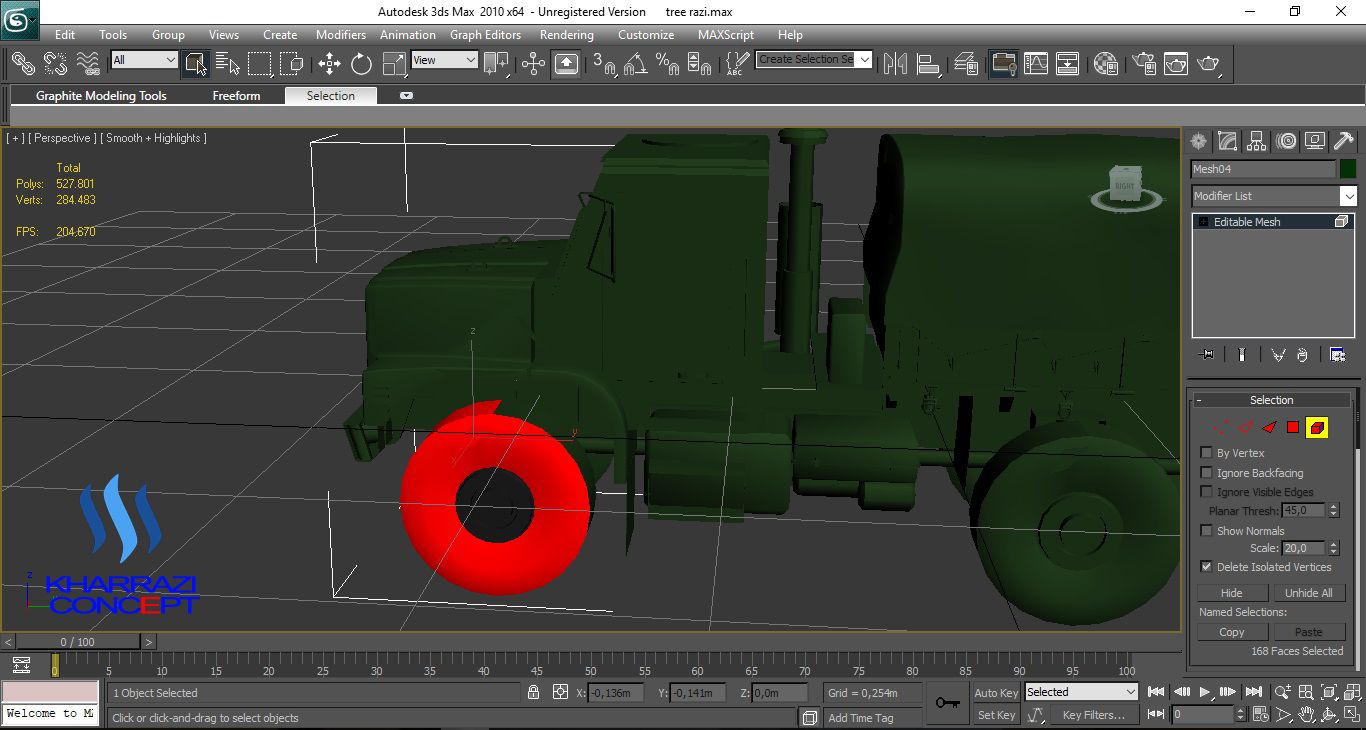Toggle the Selection Lock padlock
This screenshot has height=730, width=1366.
534,692
